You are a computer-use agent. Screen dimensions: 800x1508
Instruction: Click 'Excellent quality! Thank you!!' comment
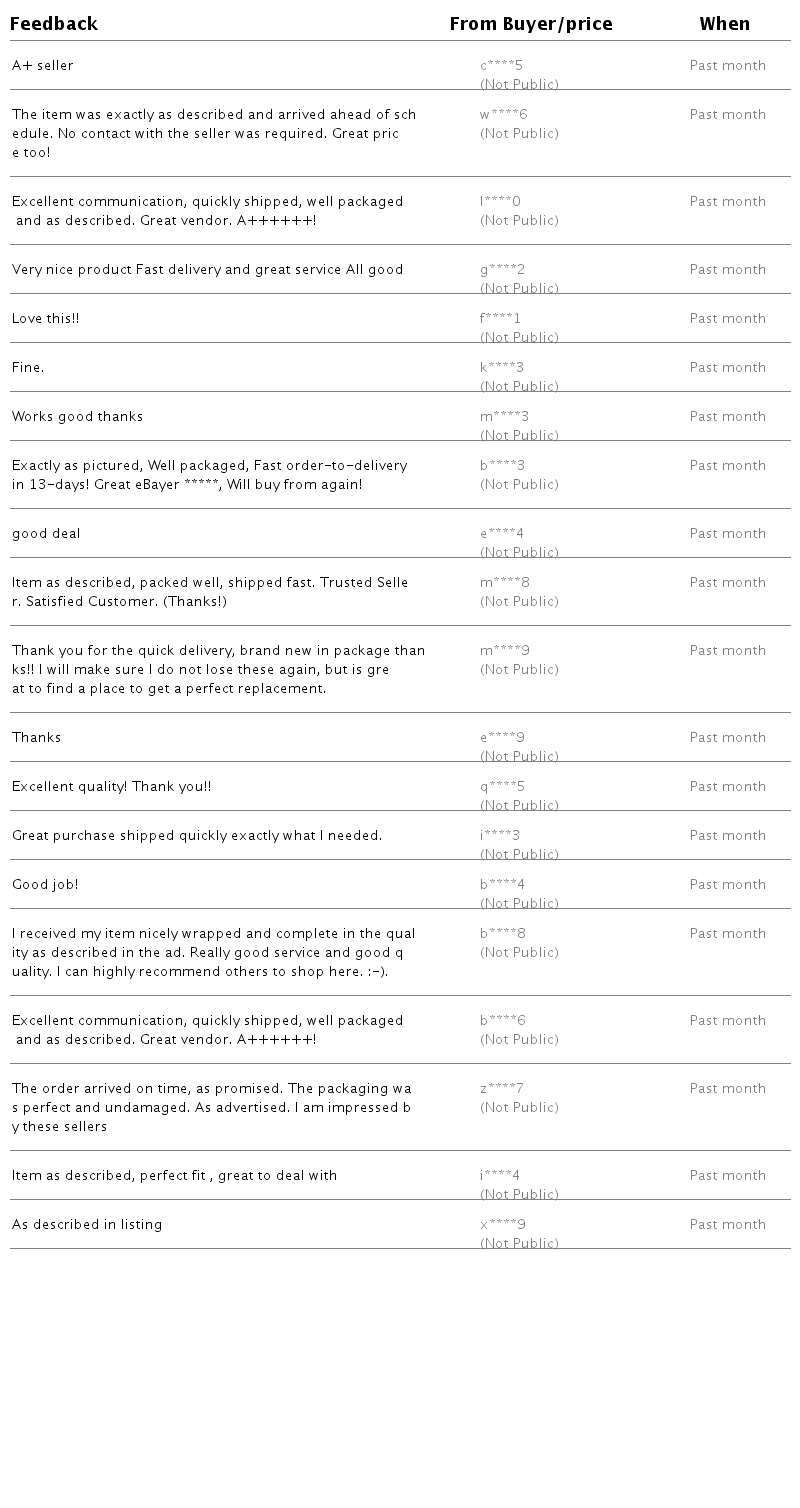point(111,787)
